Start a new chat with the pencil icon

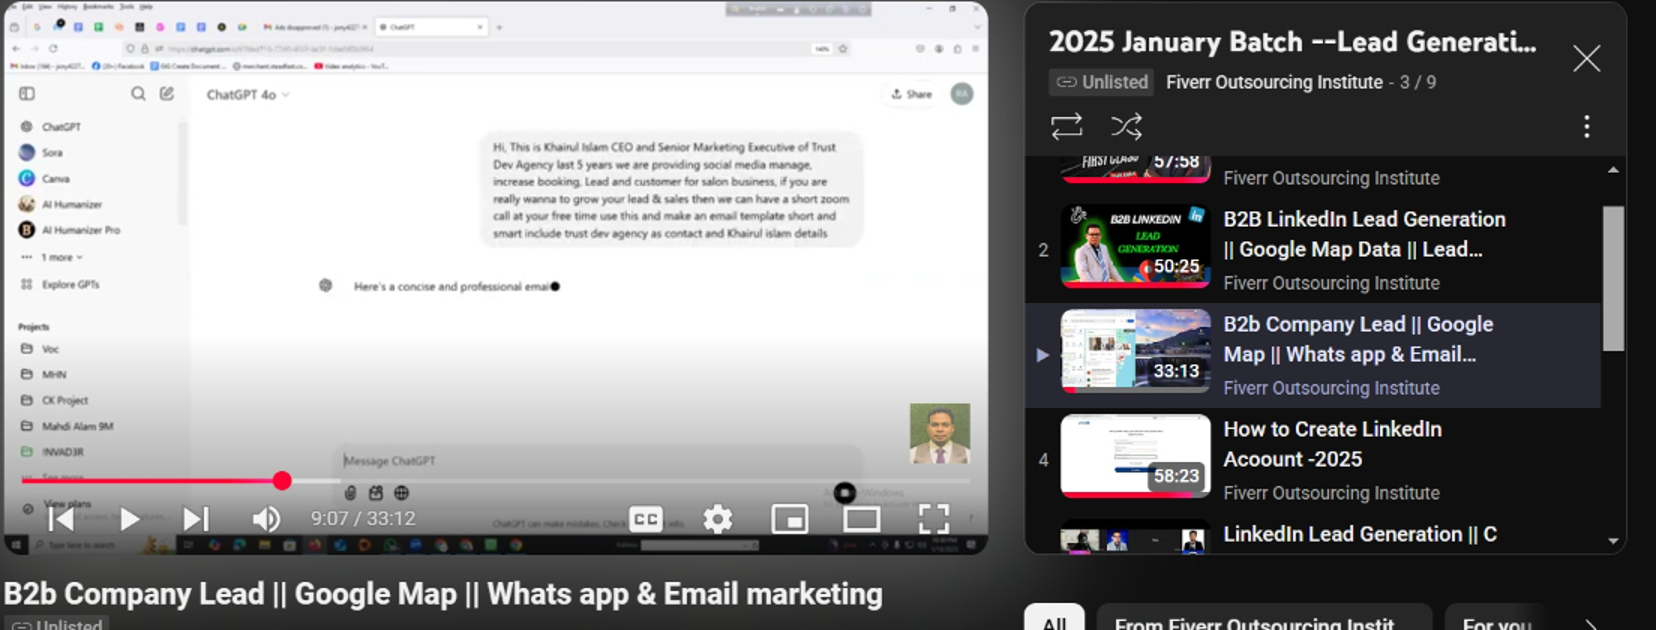167,94
